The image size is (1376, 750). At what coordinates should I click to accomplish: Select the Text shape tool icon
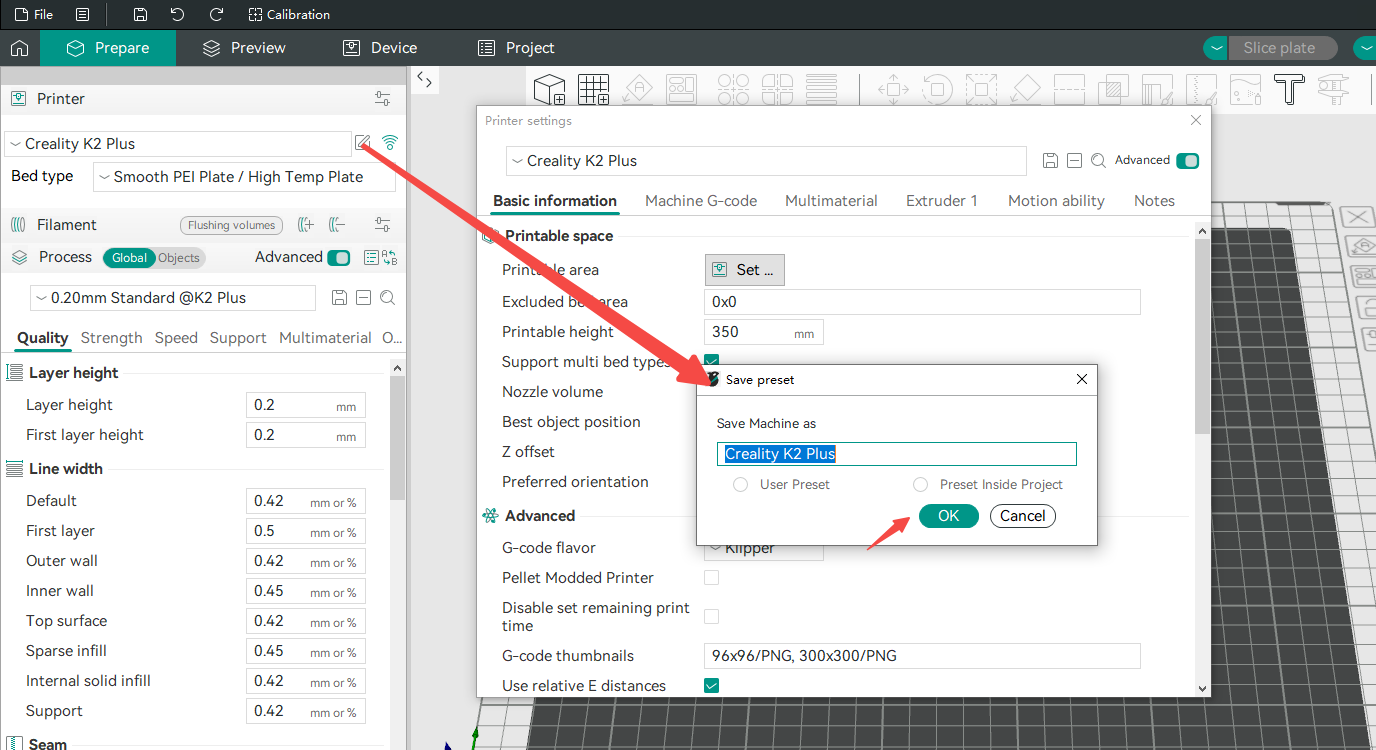coord(1289,88)
